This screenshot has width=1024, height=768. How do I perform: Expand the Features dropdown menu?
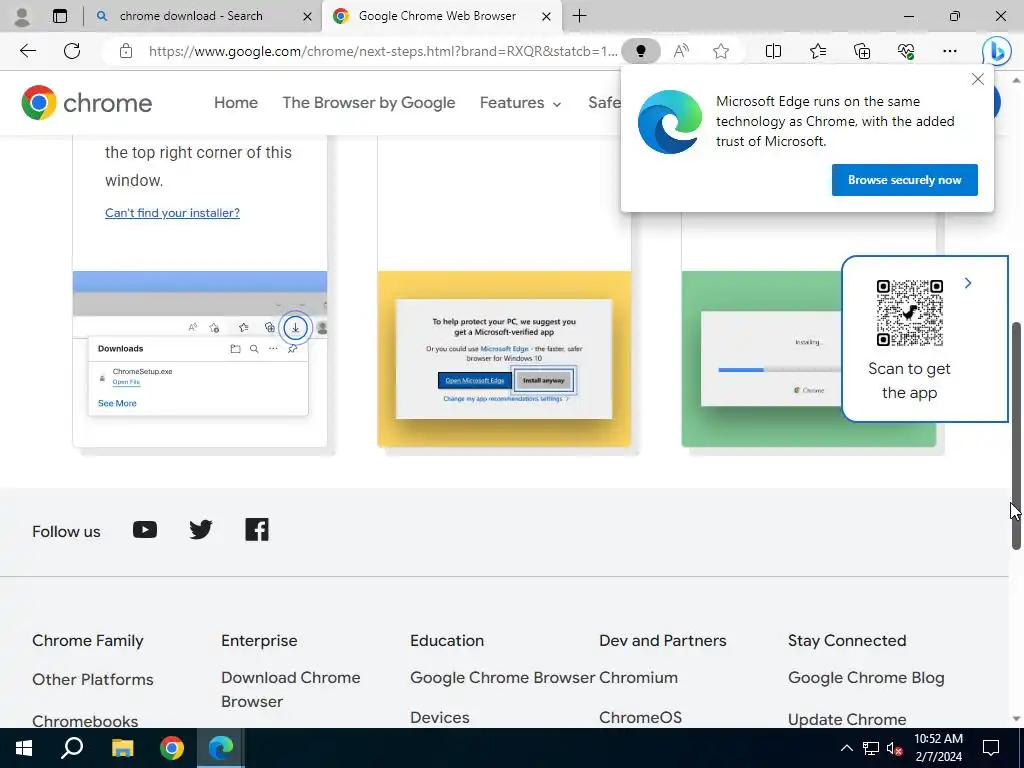(520, 103)
